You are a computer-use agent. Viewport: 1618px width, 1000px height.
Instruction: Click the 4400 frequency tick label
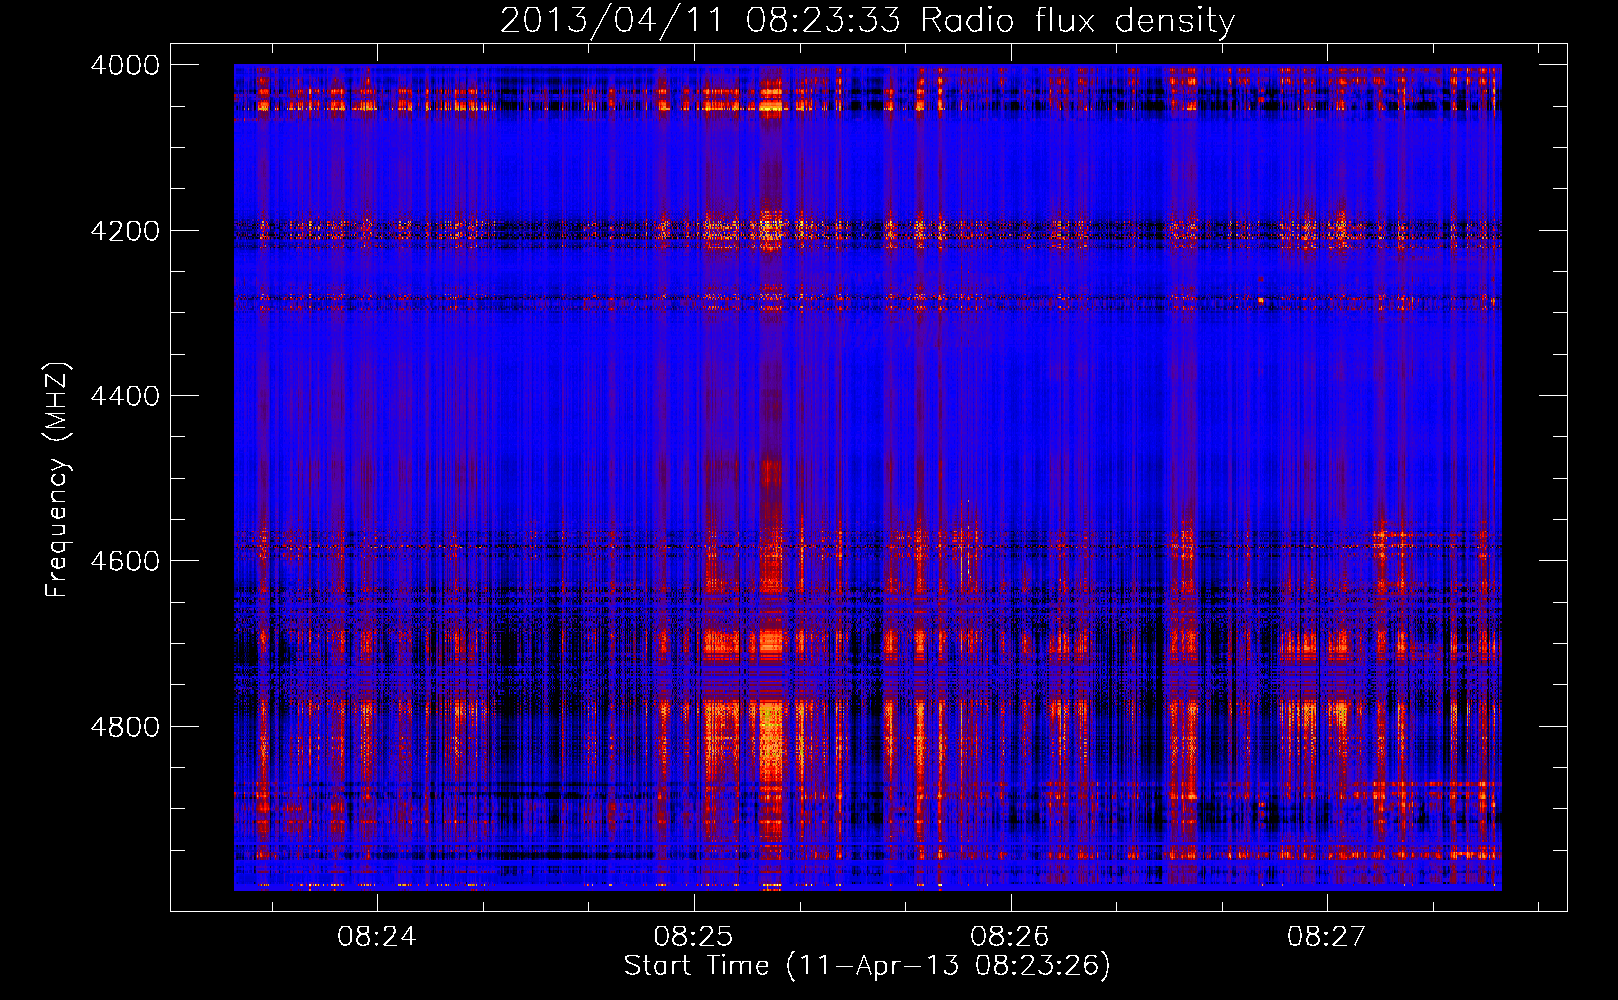click(x=125, y=396)
